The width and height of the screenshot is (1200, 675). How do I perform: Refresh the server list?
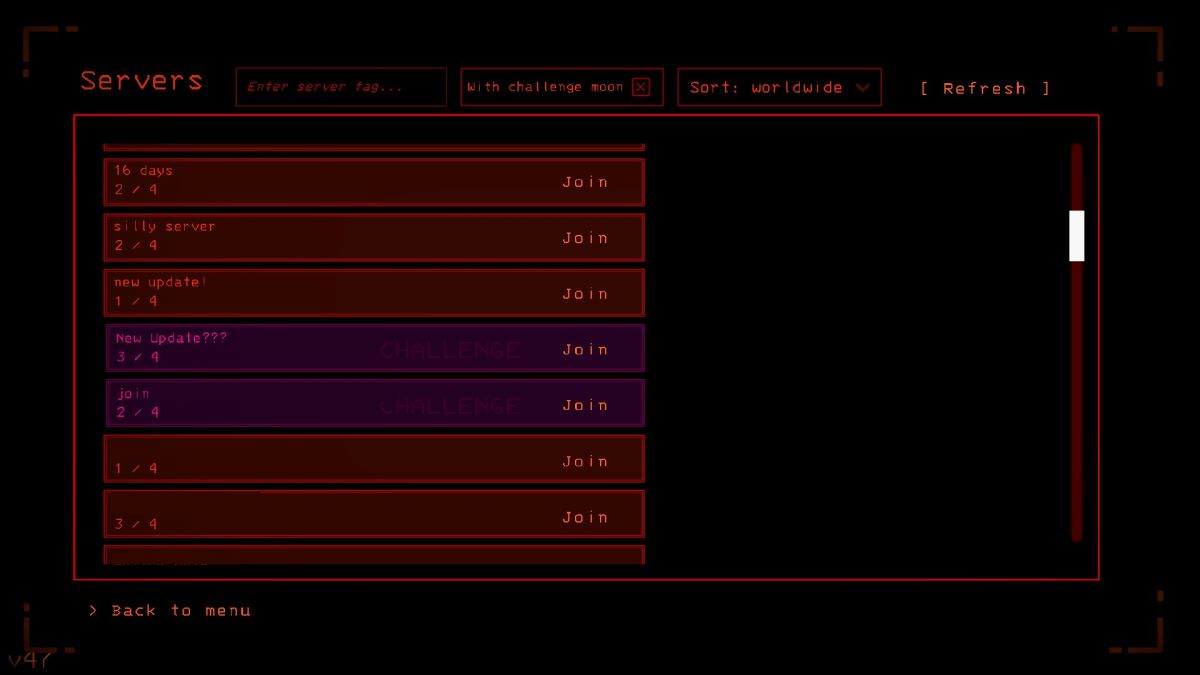(985, 88)
